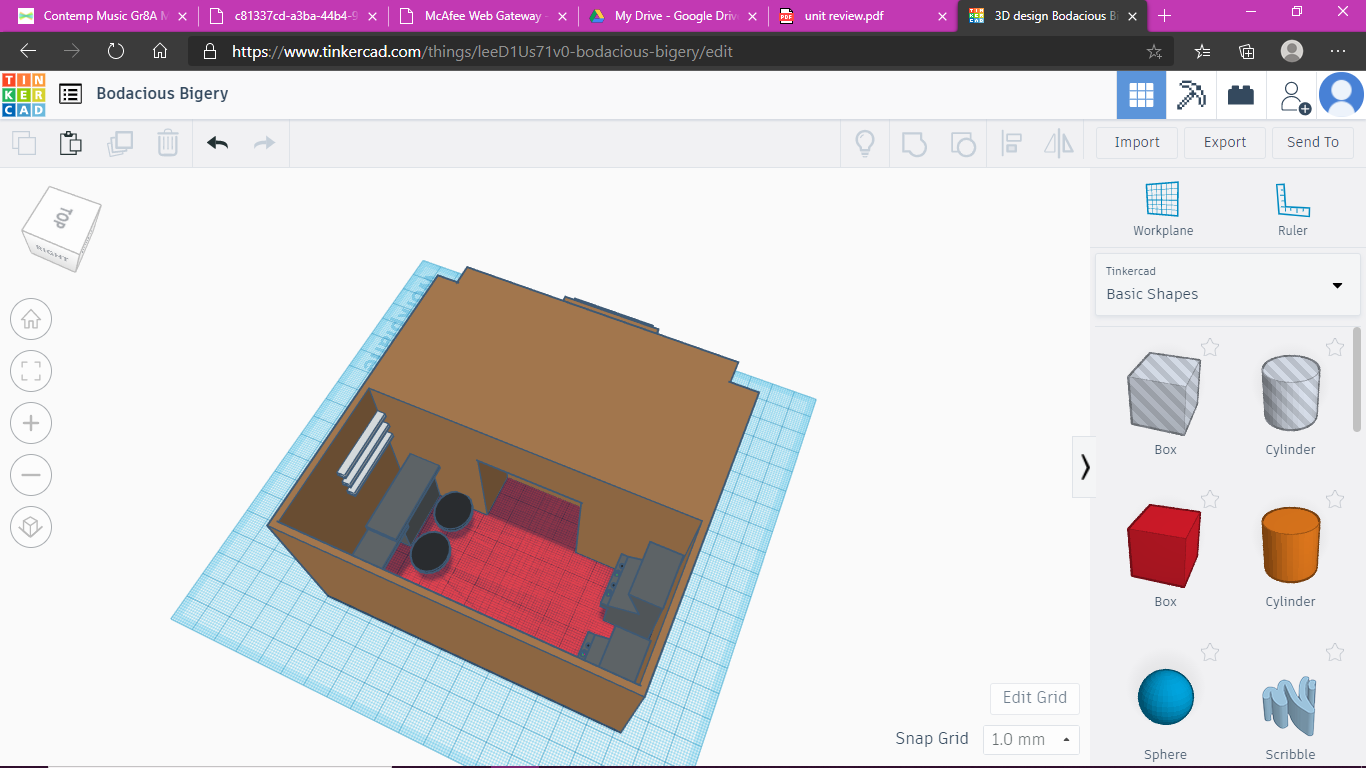
Task: Favorite the orange Cylinder star
Action: point(1335,499)
